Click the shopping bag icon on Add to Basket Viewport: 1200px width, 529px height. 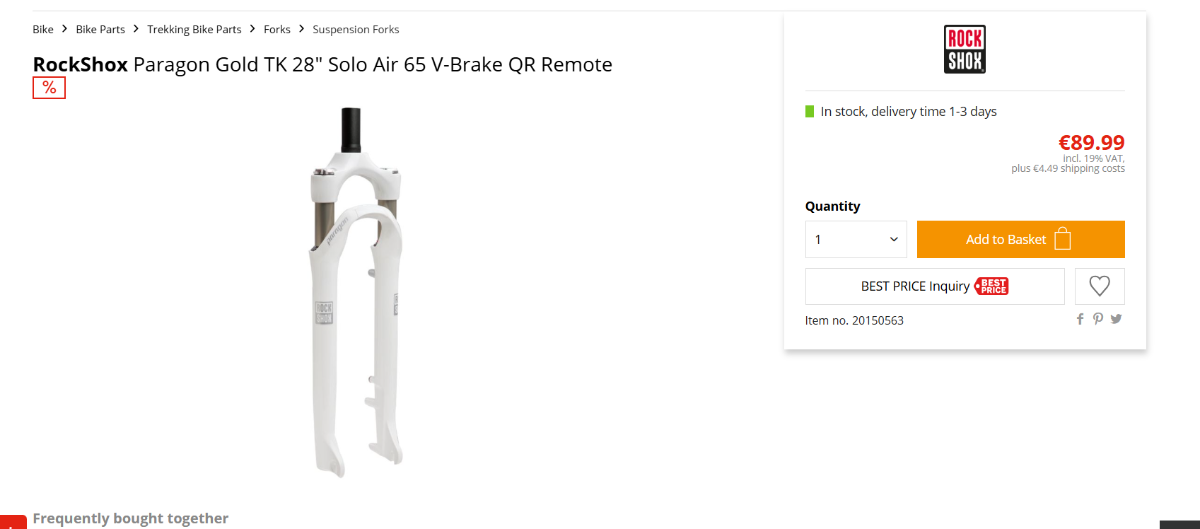tap(1063, 240)
